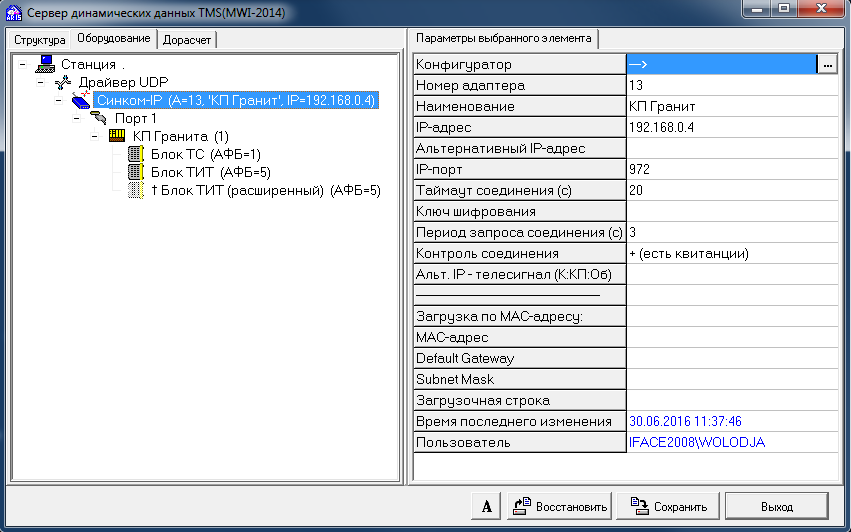Click the КП Гранита device icon
Screen dimensions: 851x532
pos(117,136)
